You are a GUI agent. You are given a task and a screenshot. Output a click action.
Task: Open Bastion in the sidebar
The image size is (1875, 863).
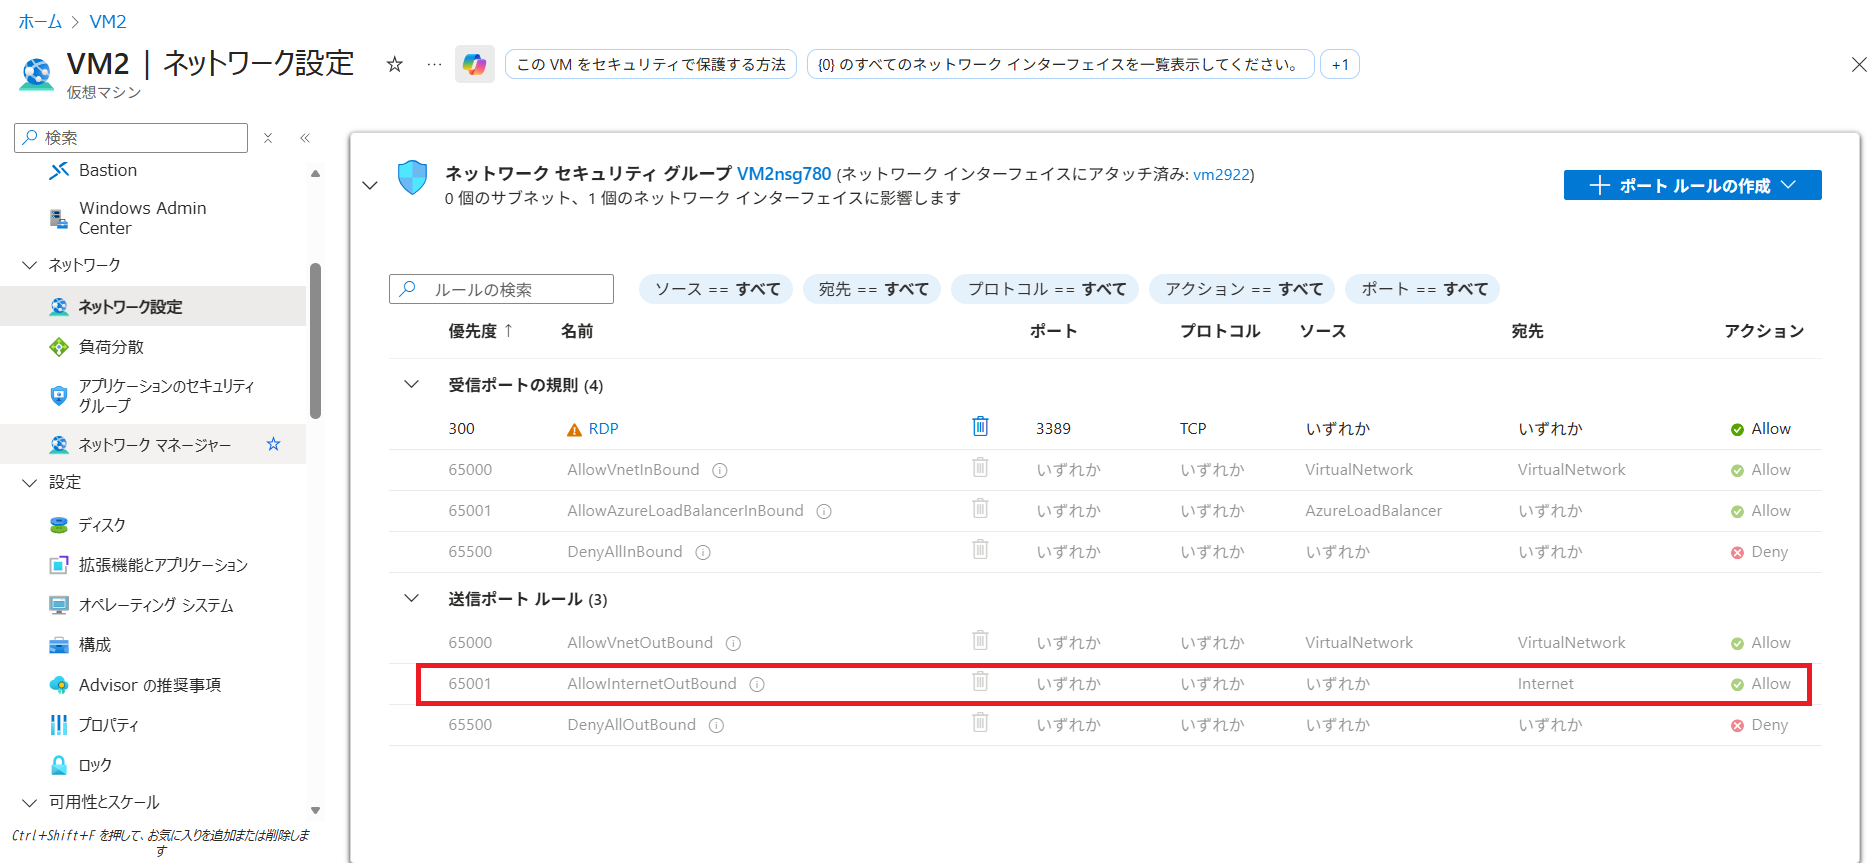pos(107,170)
